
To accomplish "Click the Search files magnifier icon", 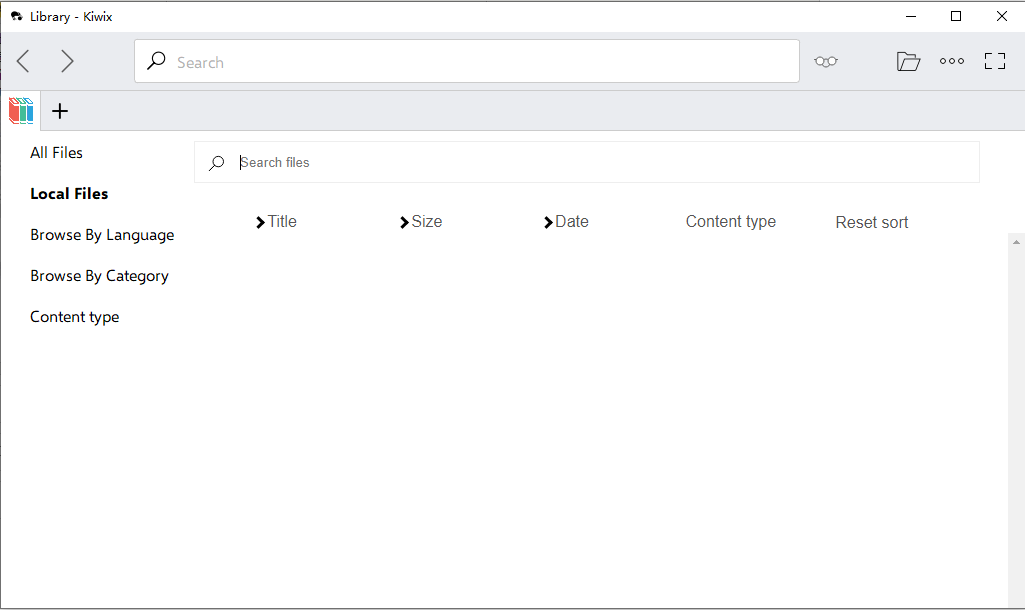I will 216,163.
